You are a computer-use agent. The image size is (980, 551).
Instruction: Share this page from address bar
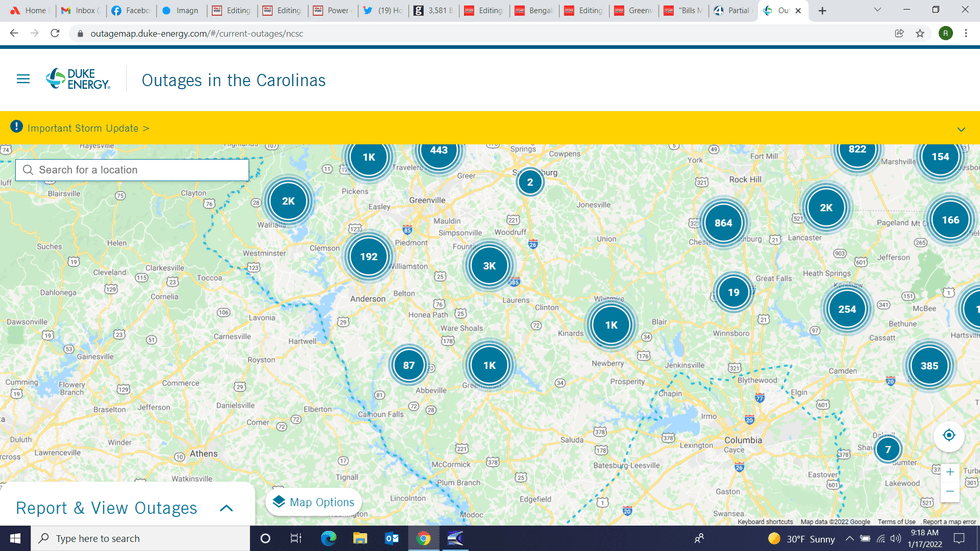coord(899,34)
